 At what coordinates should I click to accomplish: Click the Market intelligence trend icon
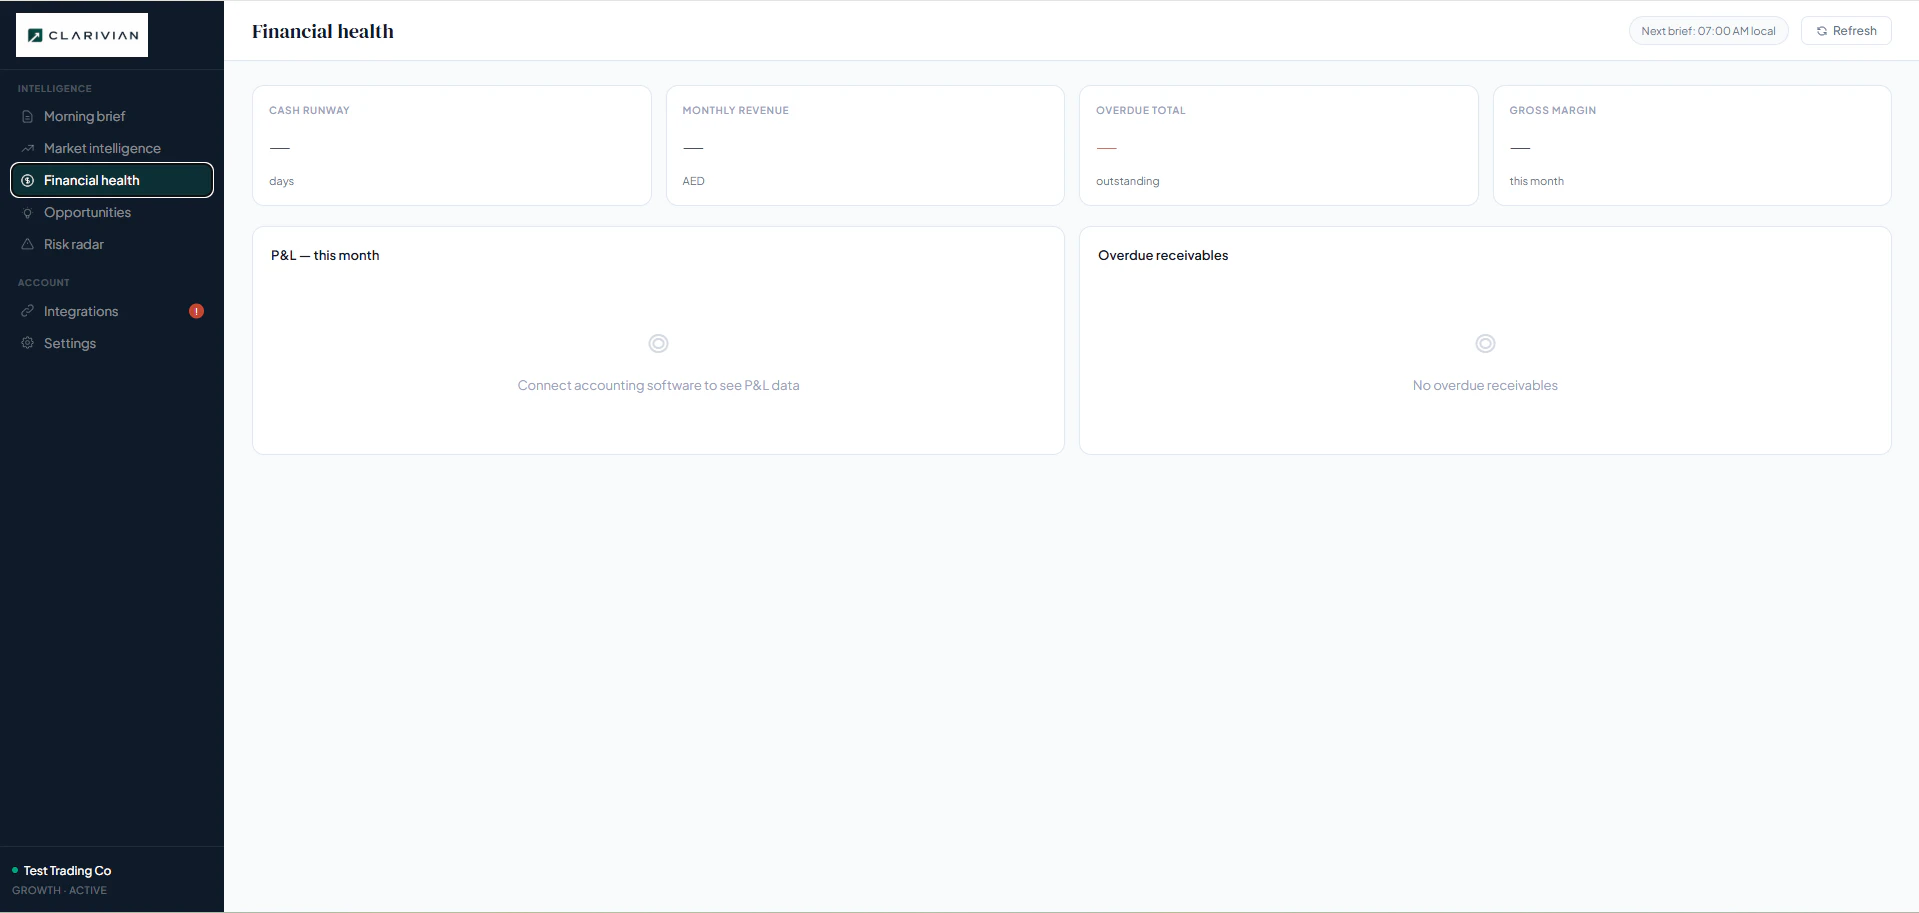click(28, 149)
